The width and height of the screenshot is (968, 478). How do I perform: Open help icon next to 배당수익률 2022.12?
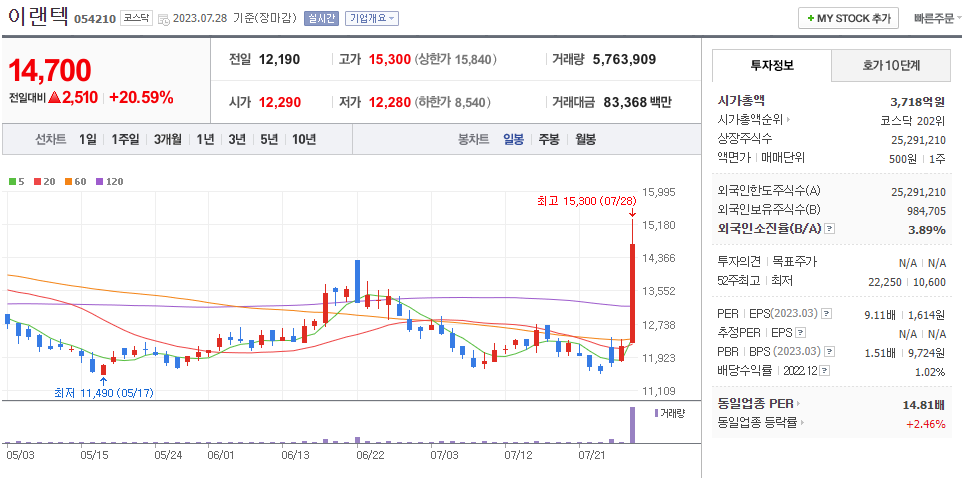[x=825, y=371]
